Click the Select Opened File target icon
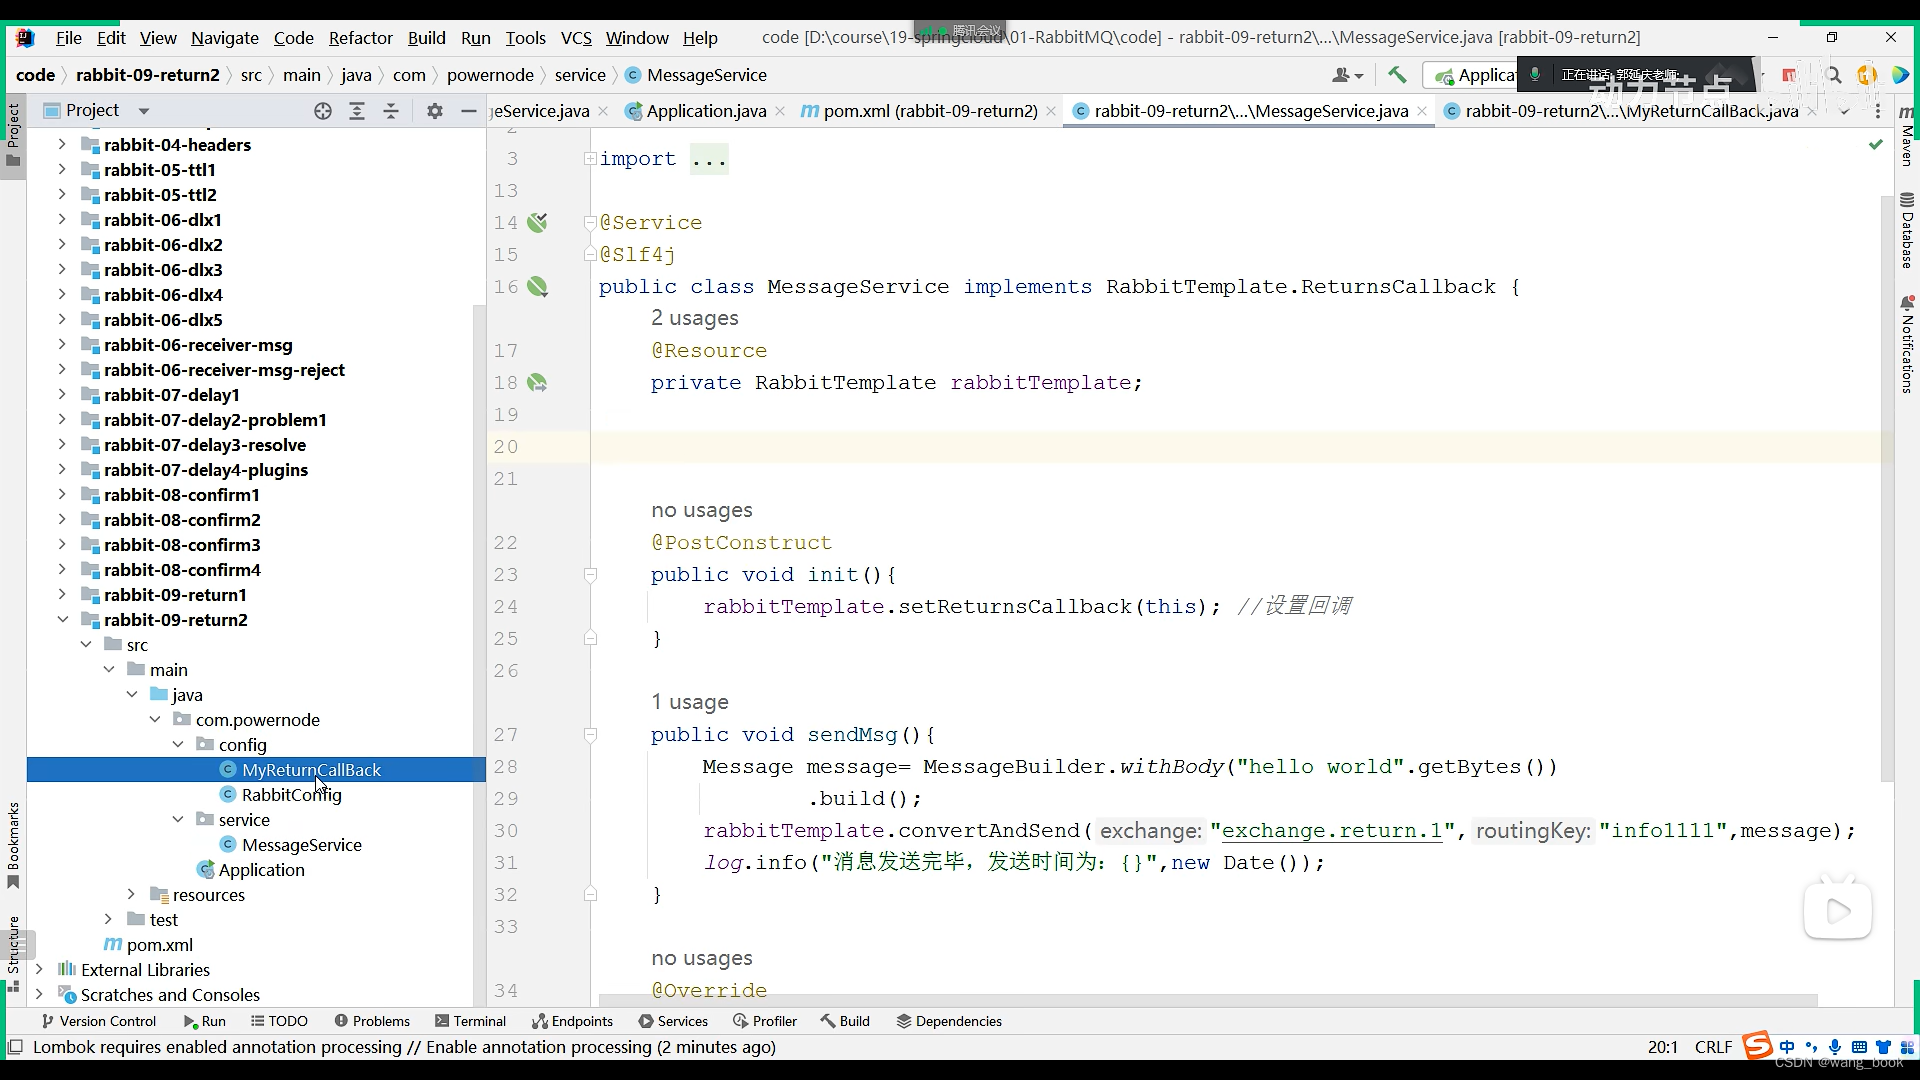 point(322,111)
